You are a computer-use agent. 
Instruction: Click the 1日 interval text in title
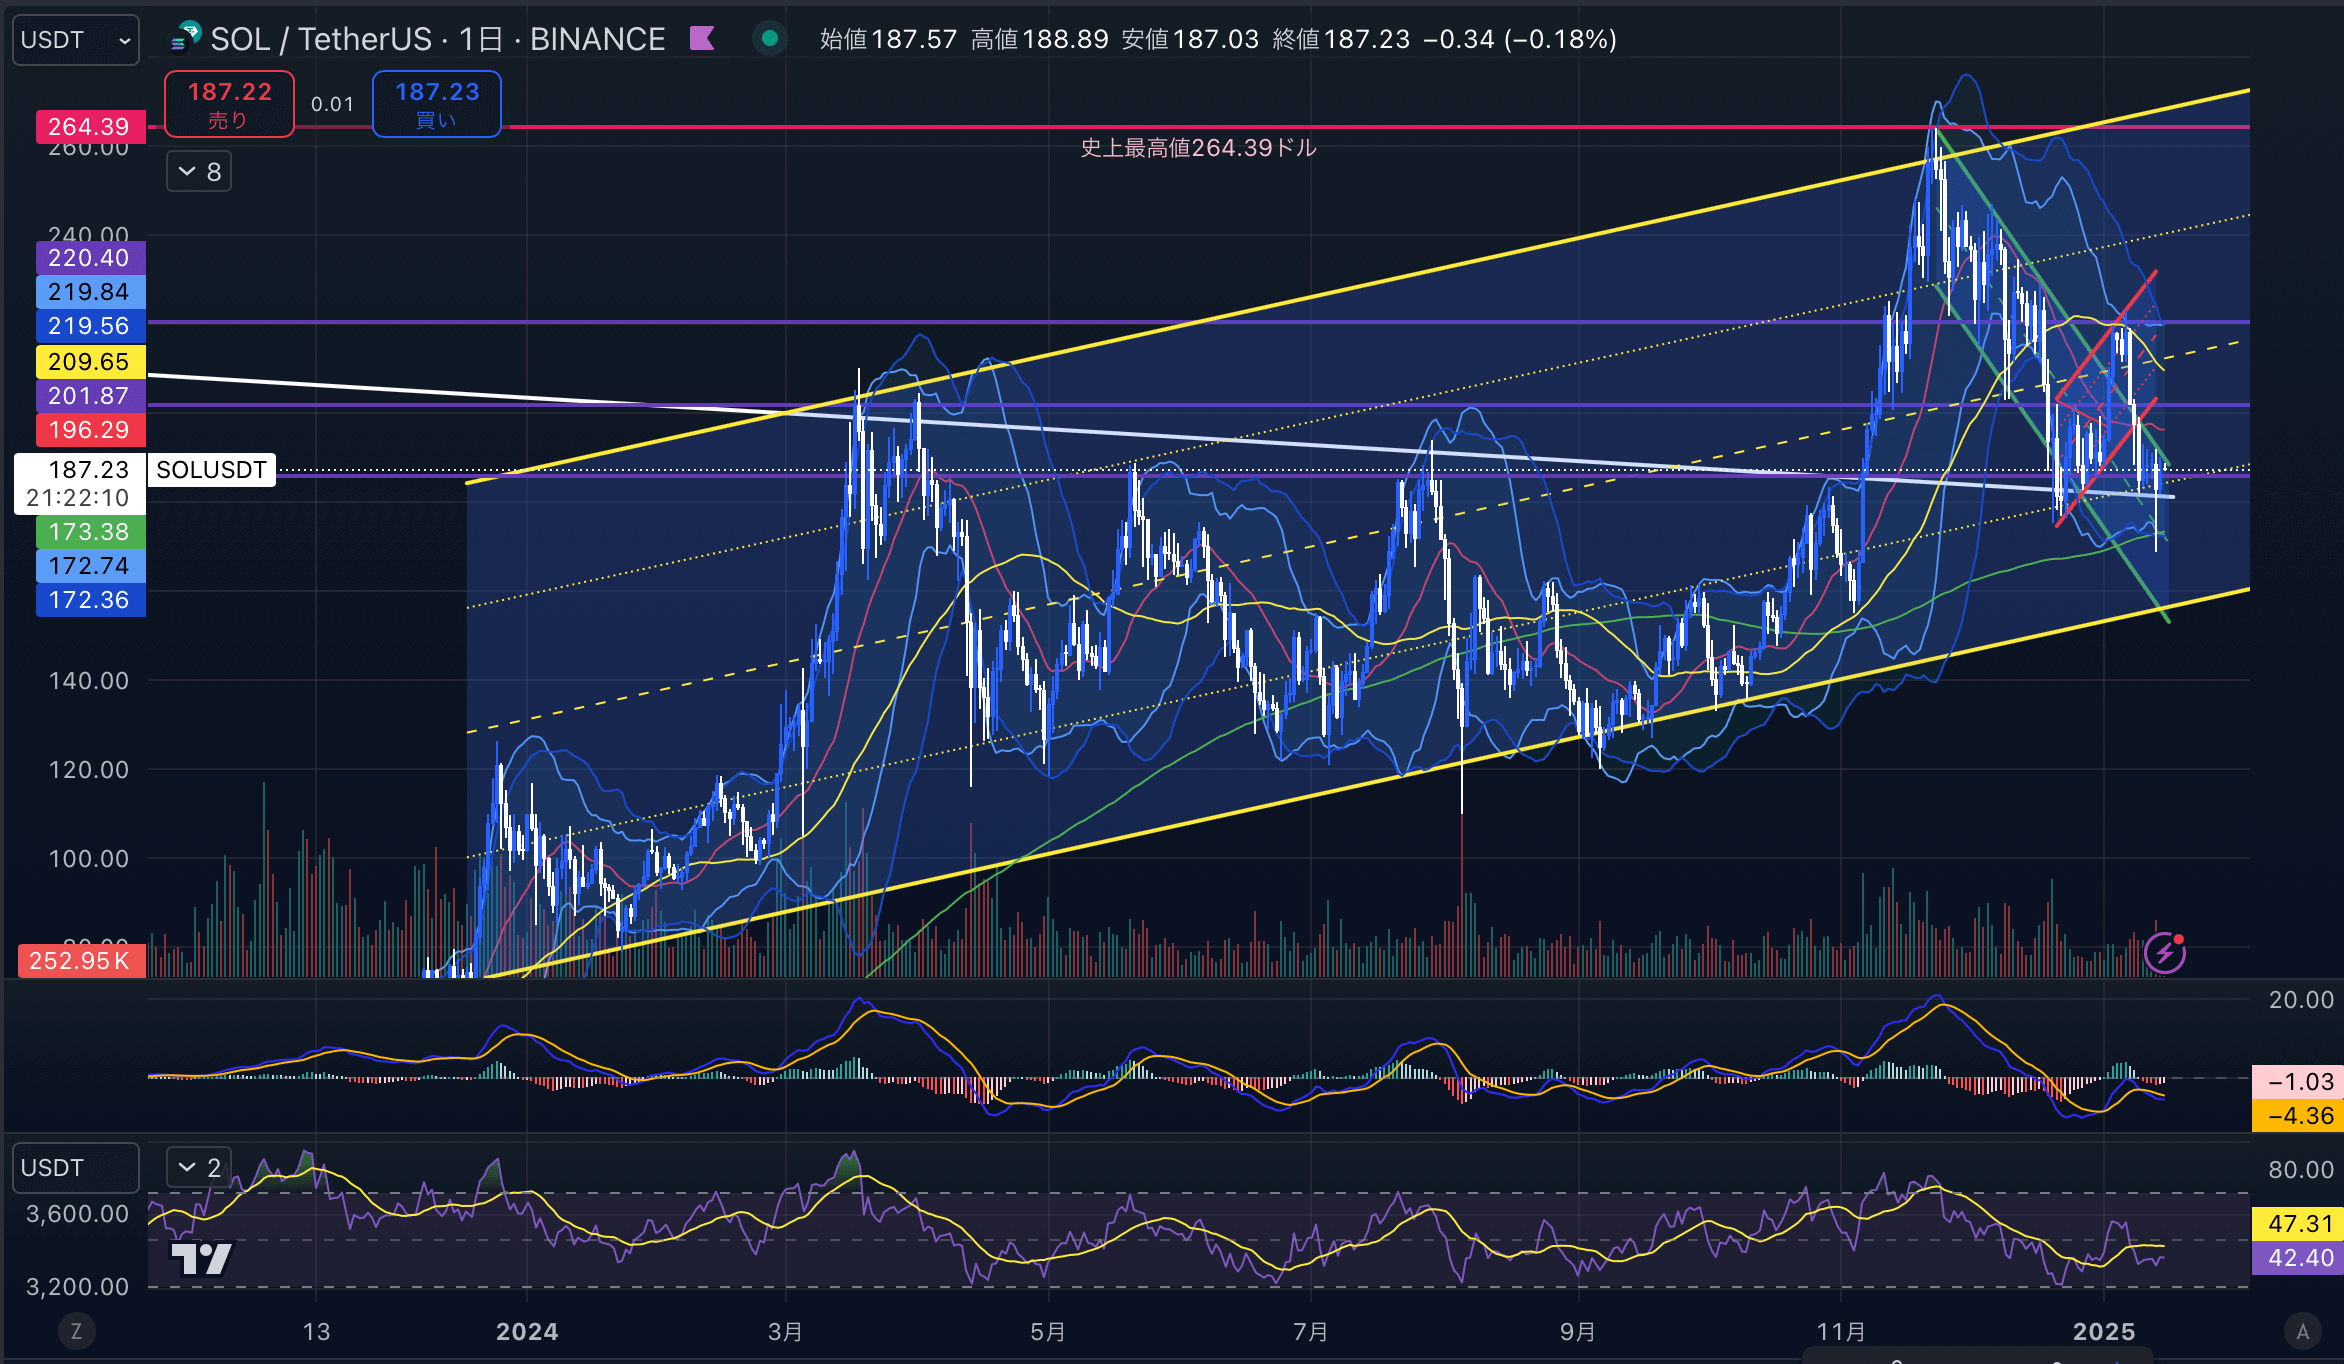pyautogui.click(x=481, y=39)
